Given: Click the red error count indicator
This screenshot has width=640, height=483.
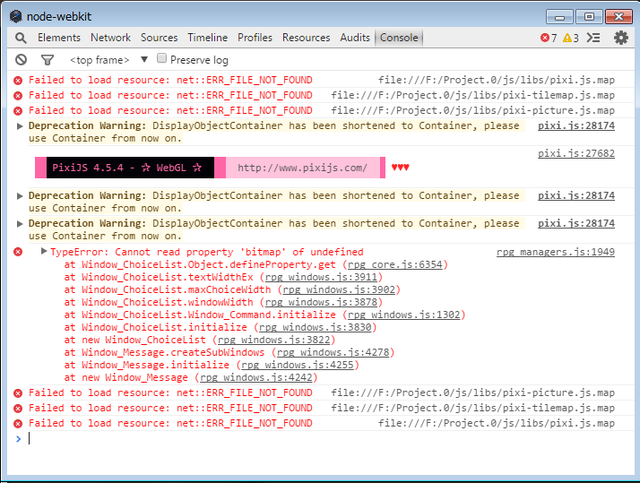Looking at the screenshot, I should pos(549,38).
